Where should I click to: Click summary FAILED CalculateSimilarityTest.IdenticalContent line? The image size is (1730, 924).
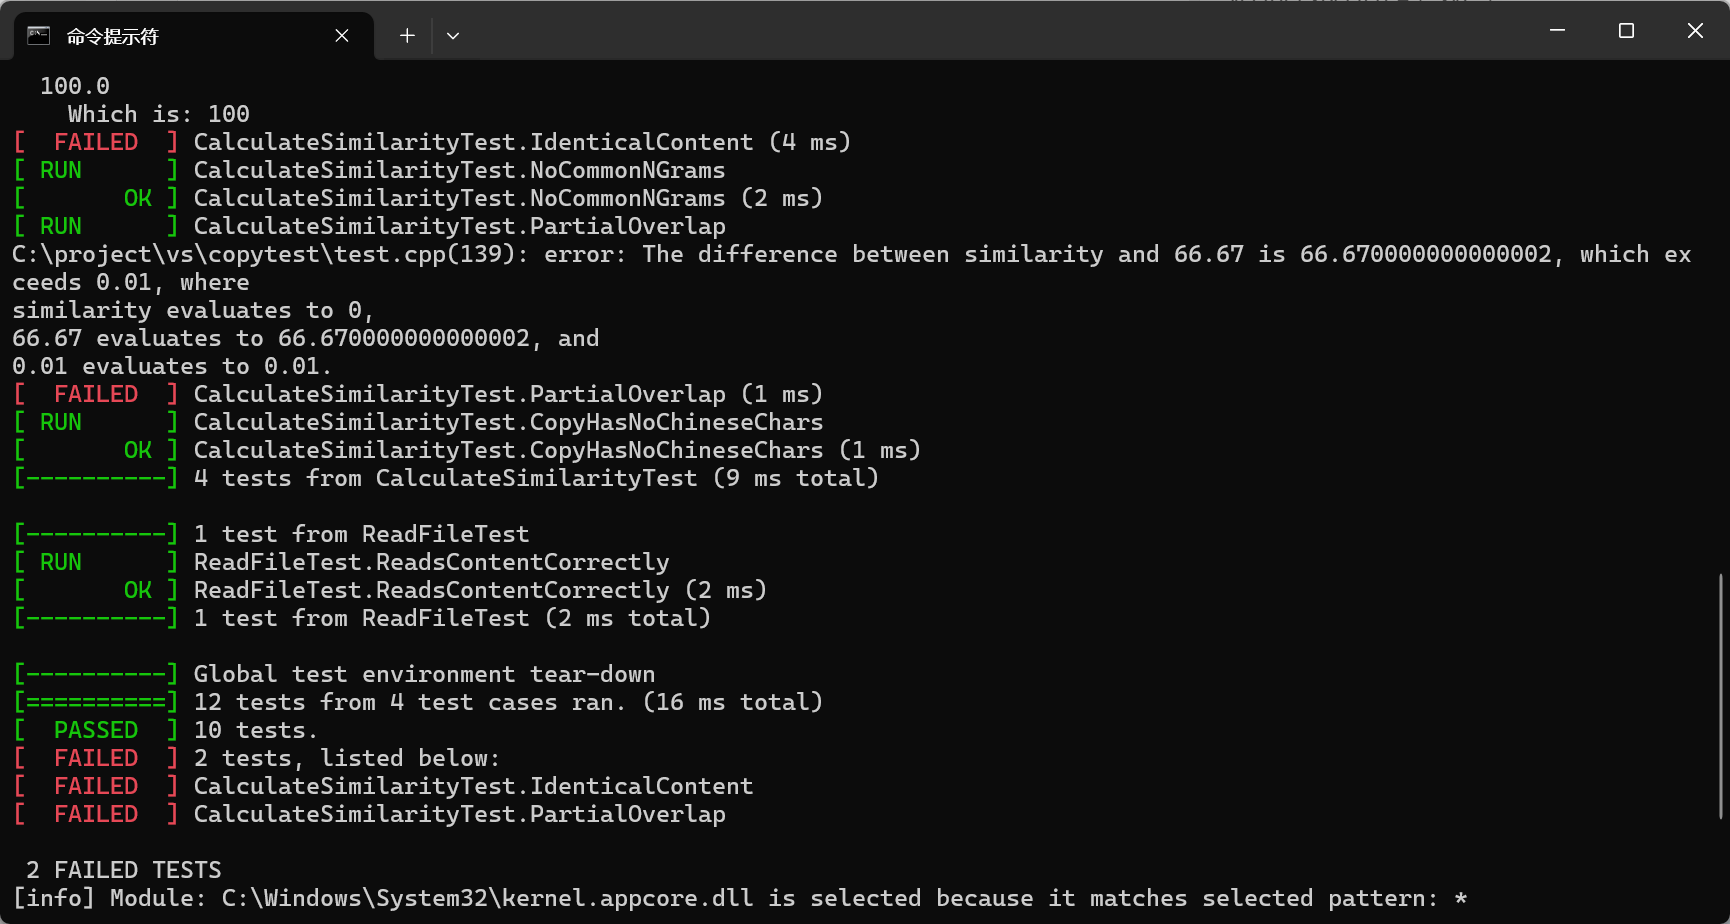coord(383,786)
